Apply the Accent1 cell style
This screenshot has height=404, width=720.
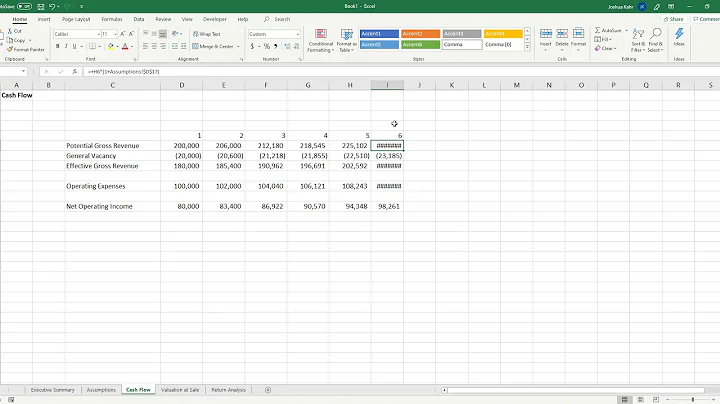point(379,34)
